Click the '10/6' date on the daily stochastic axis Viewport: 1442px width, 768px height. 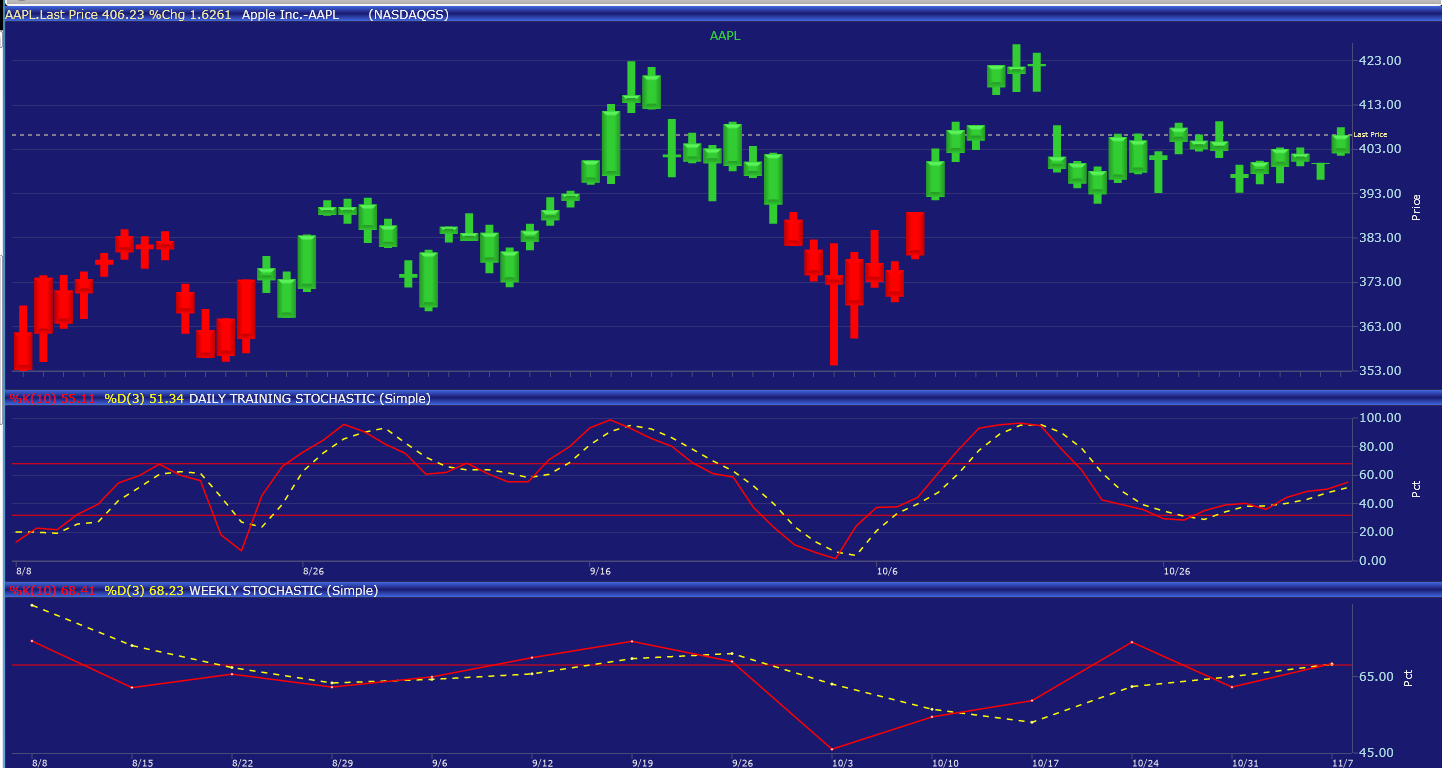click(x=887, y=571)
